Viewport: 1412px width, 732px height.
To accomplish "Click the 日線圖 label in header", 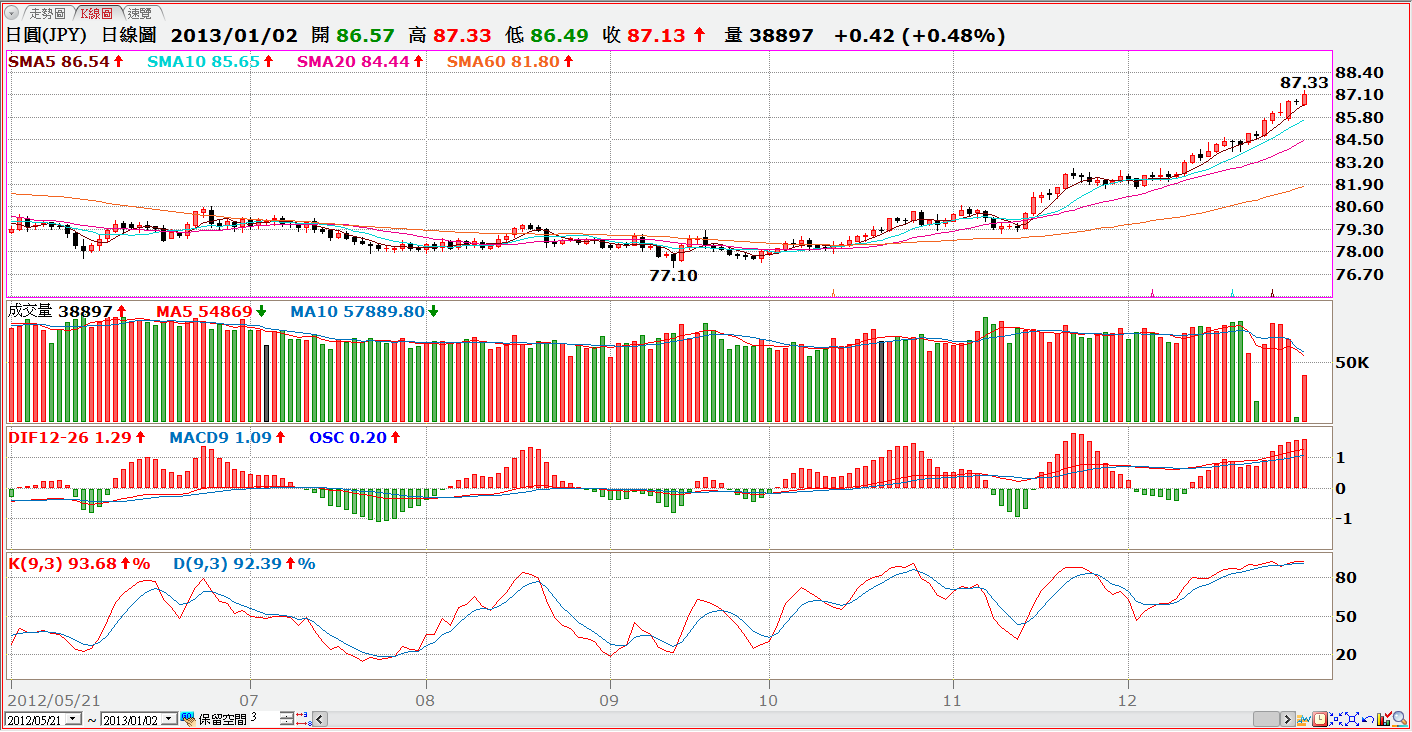I will coord(129,35).
